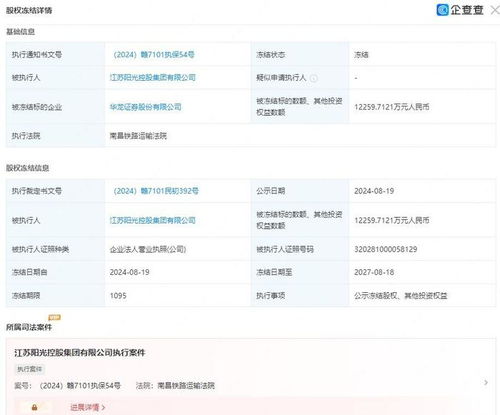Viewport: 500px width, 415px height.
Task: Select the 冻结 status value
Action: [361, 55]
